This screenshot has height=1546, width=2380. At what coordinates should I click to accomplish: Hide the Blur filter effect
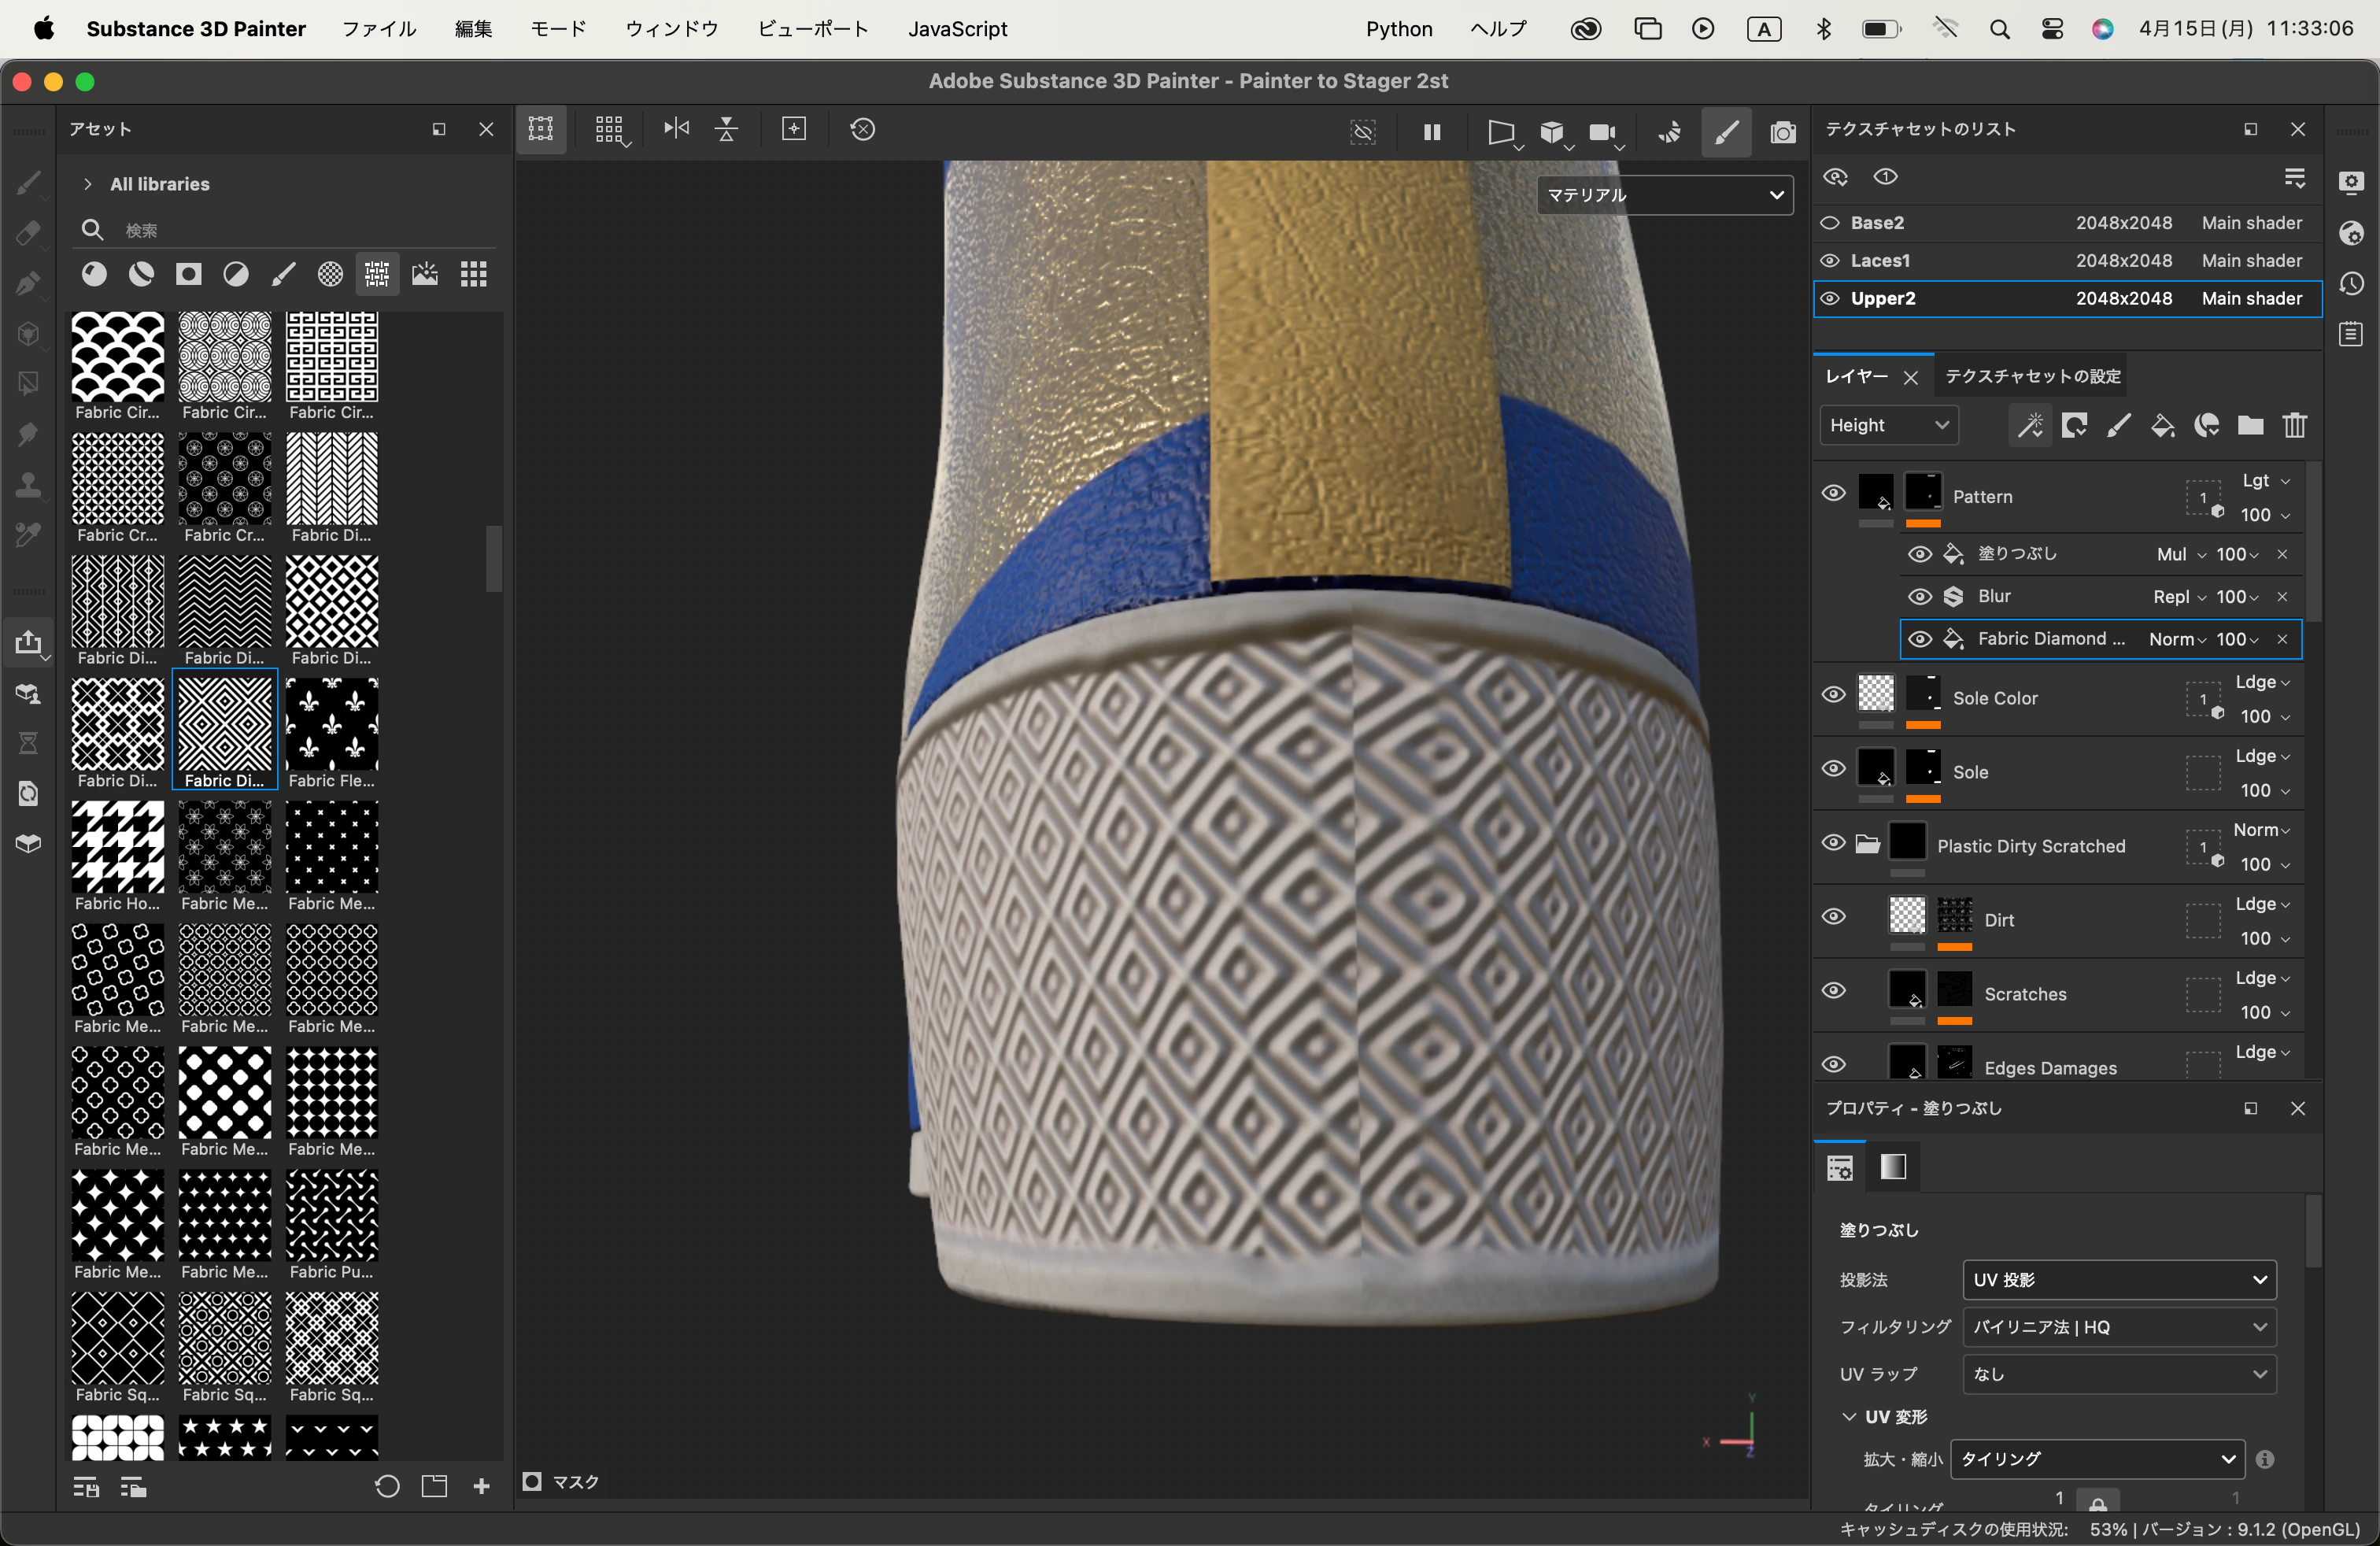(x=1919, y=597)
